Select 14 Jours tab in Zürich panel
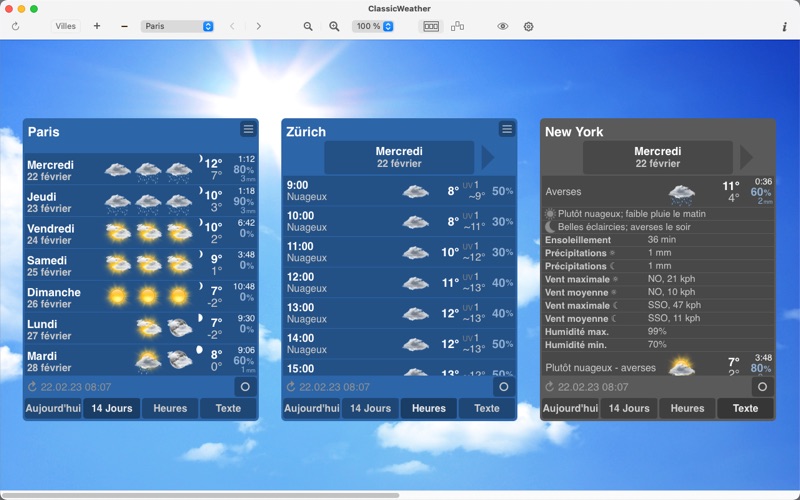Viewport: 800px width, 500px height. 370,408
